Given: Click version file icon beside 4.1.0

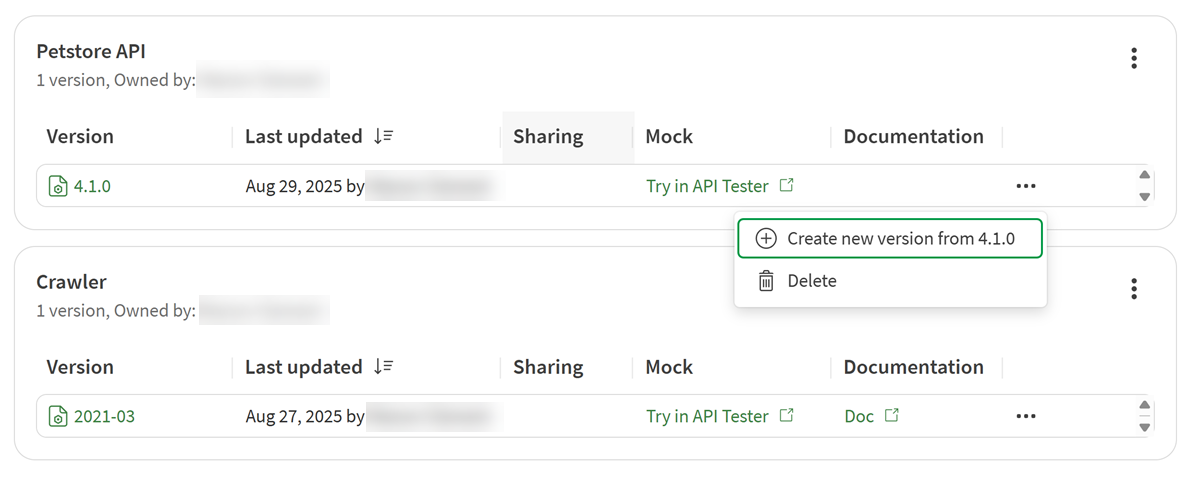Looking at the screenshot, I should tap(58, 186).
